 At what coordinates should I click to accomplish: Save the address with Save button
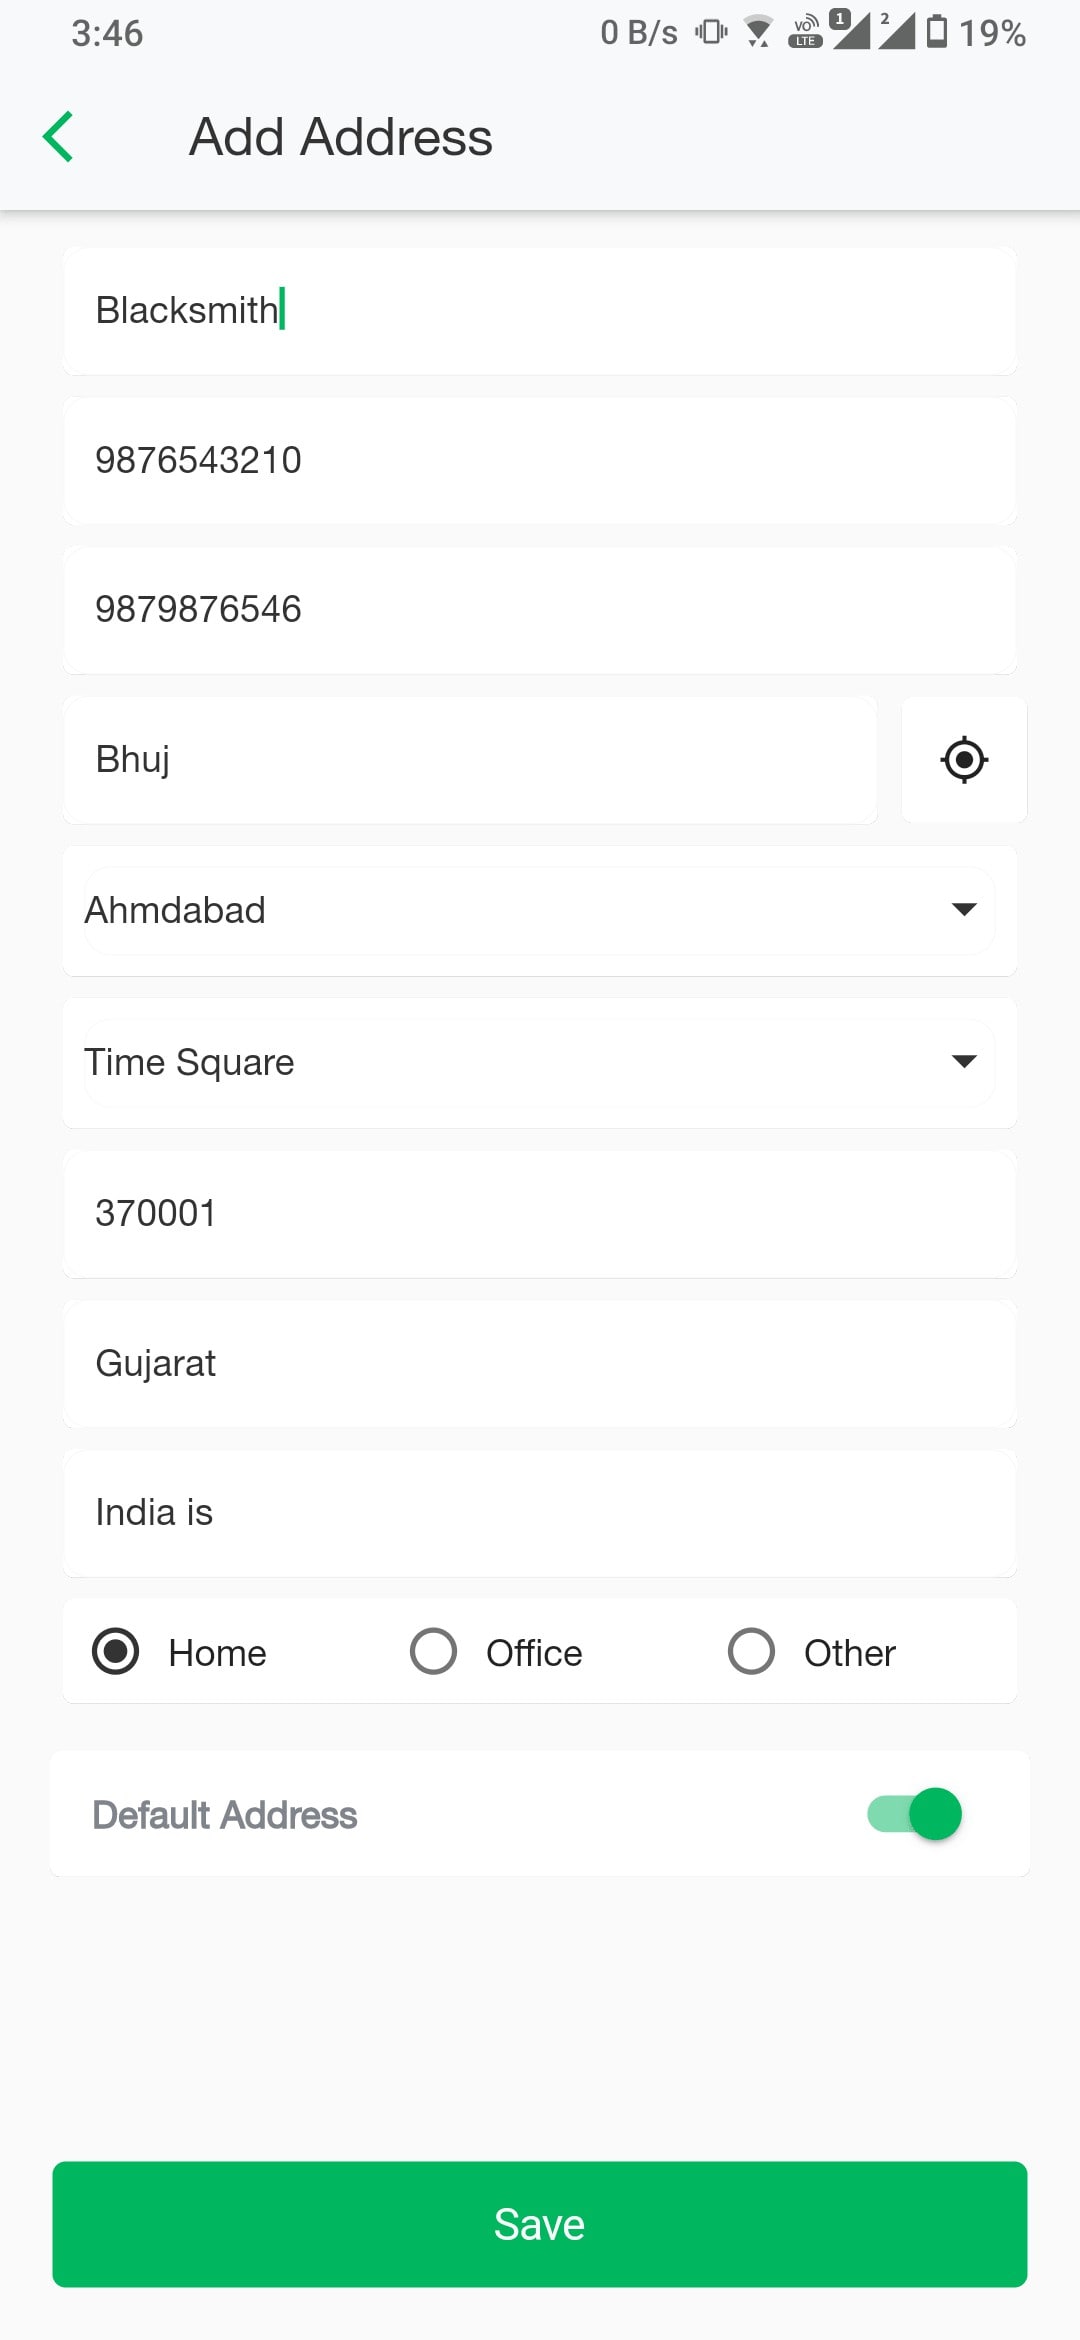(540, 2224)
